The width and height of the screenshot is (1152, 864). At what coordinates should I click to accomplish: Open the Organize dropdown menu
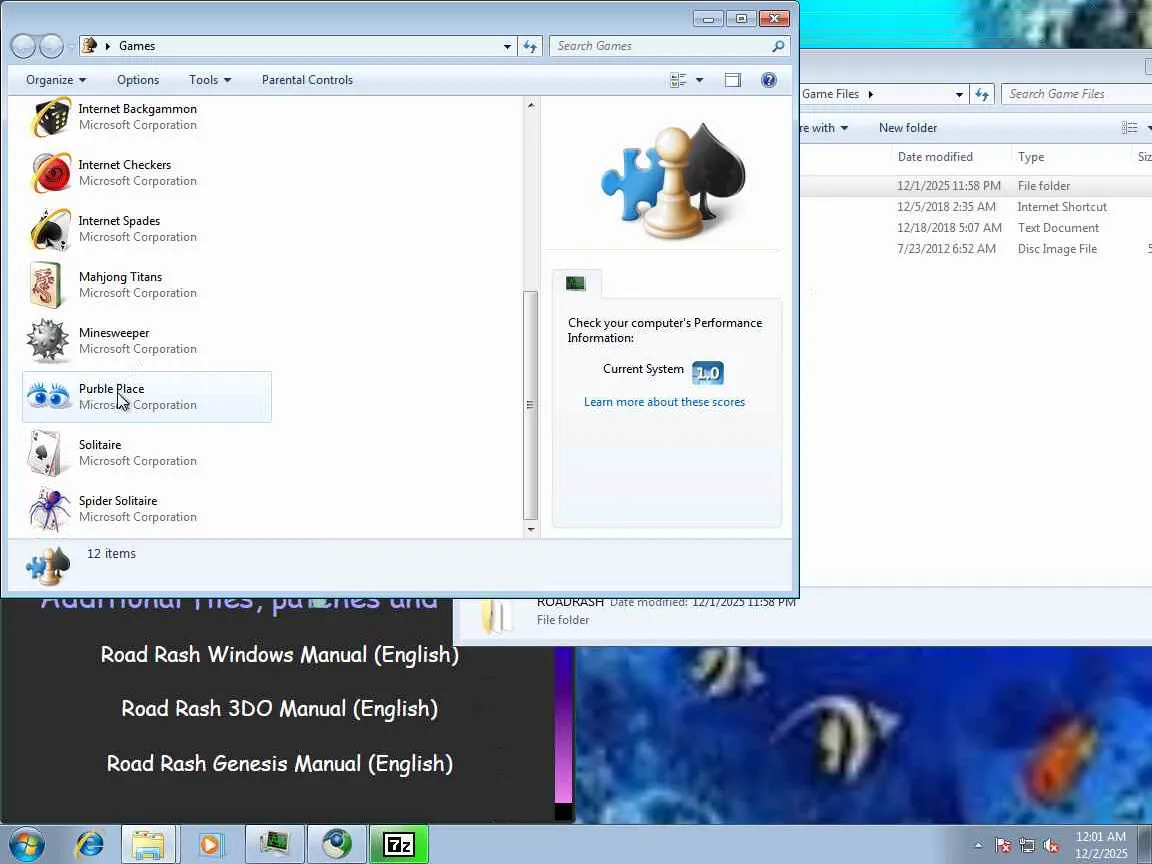[x=56, y=80]
